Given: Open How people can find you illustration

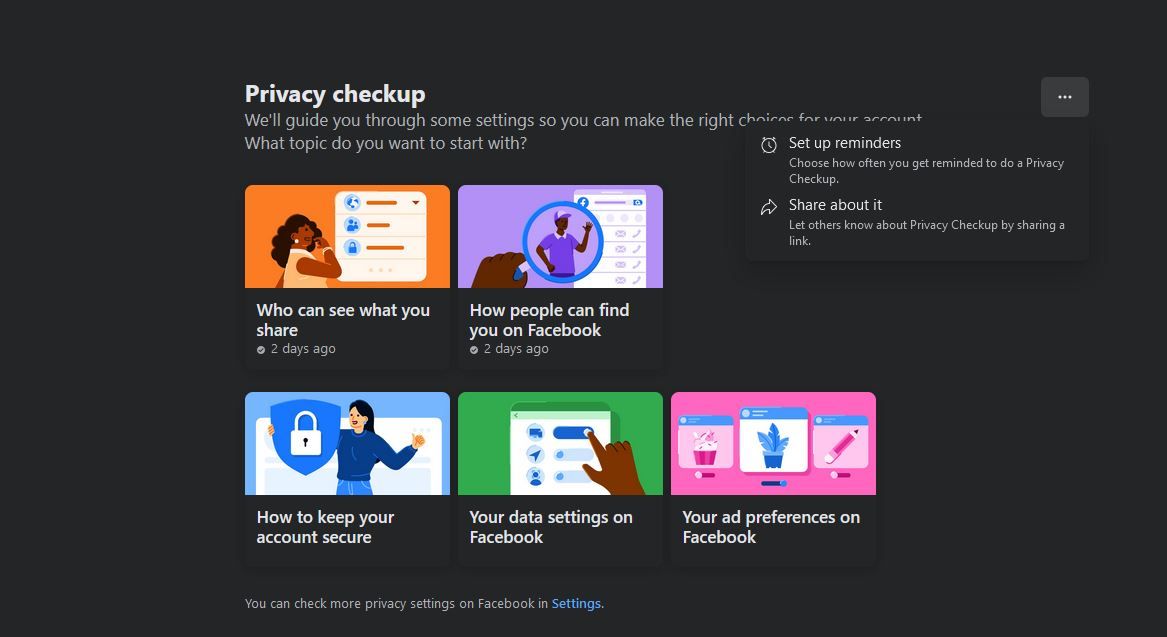Looking at the screenshot, I should pos(560,237).
